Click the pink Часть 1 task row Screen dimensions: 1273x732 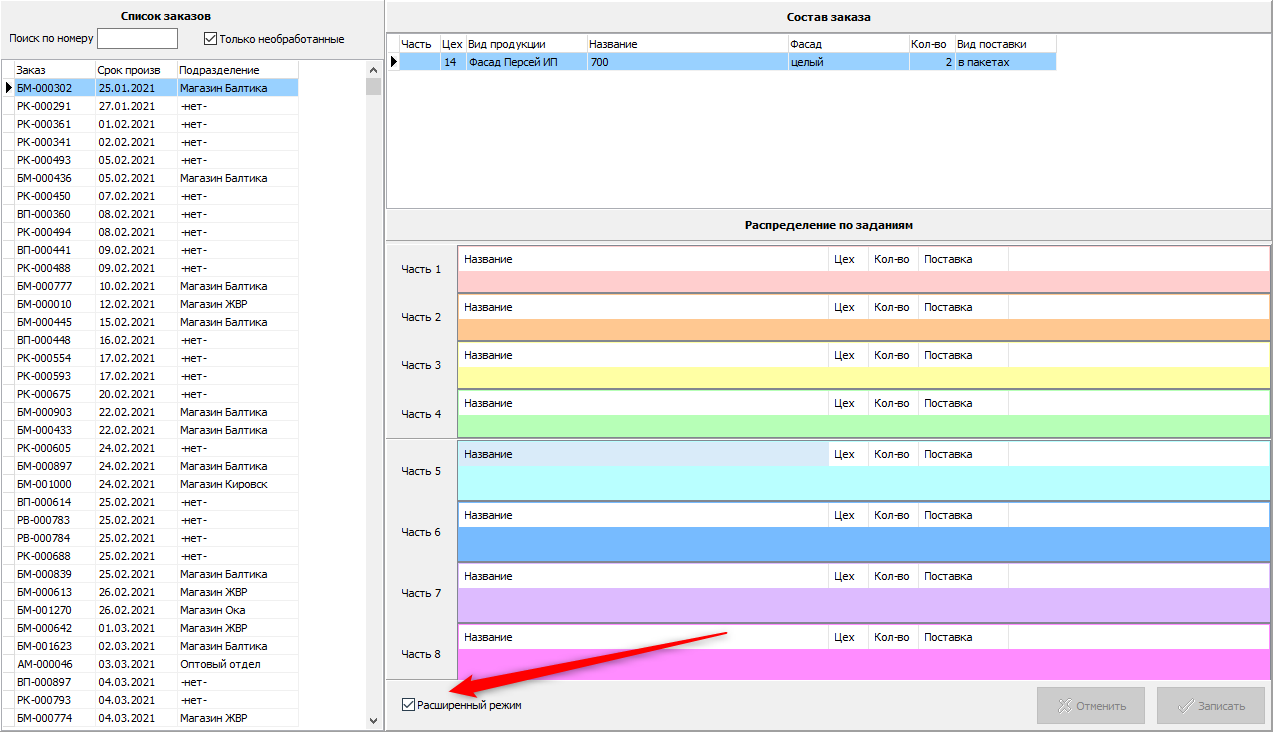862,282
